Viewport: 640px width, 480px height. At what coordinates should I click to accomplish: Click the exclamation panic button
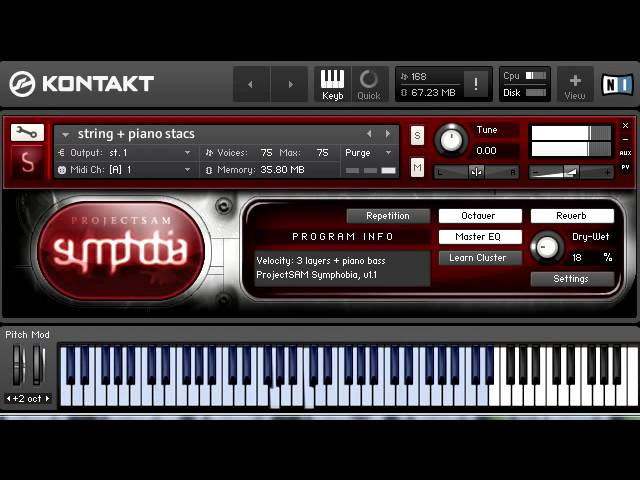[x=476, y=84]
